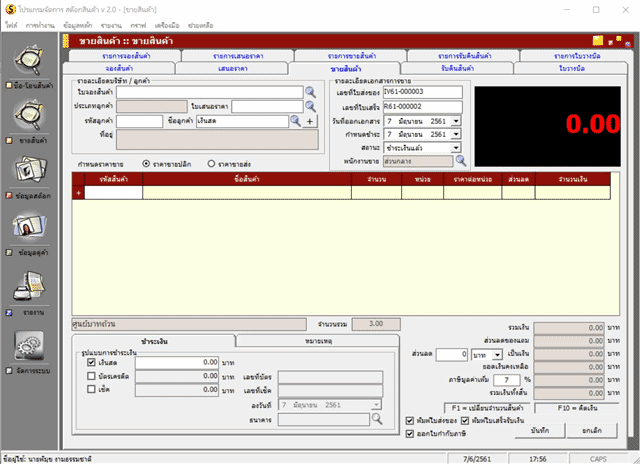The width and height of the screenshot is (640, 464).
Task: Toggle the ออกใบกำกับภาษี checkbox
Action: [411, 434]
